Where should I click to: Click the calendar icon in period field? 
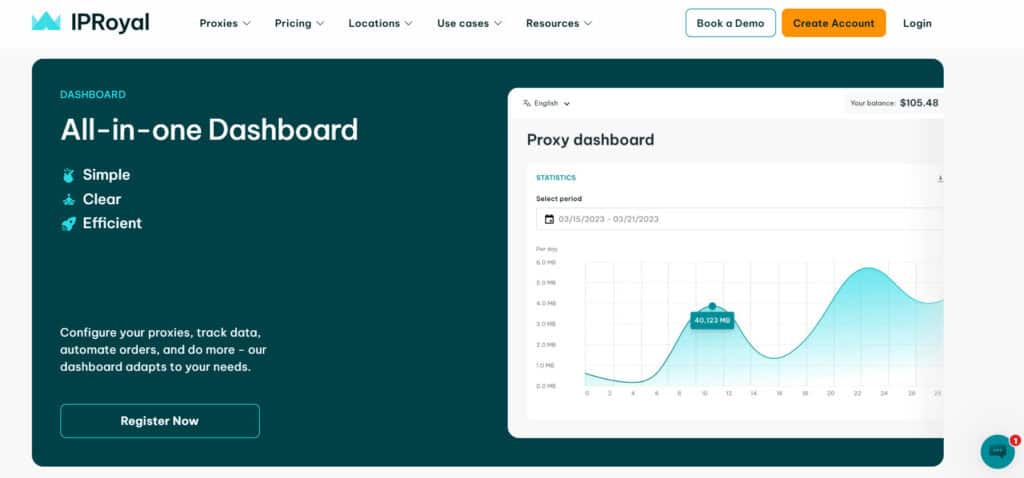pos(549,219)
